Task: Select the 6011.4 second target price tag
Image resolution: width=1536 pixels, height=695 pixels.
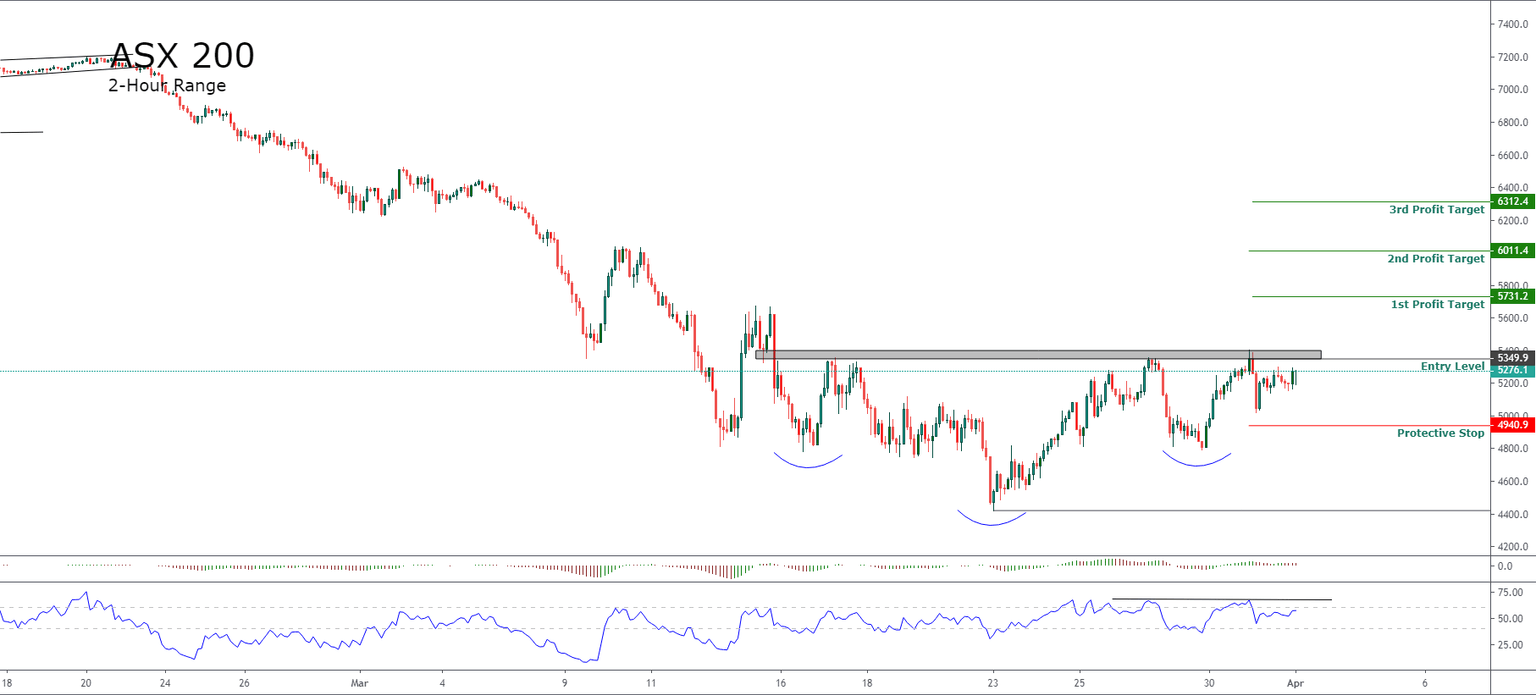Action: [x=1513, y=250]
